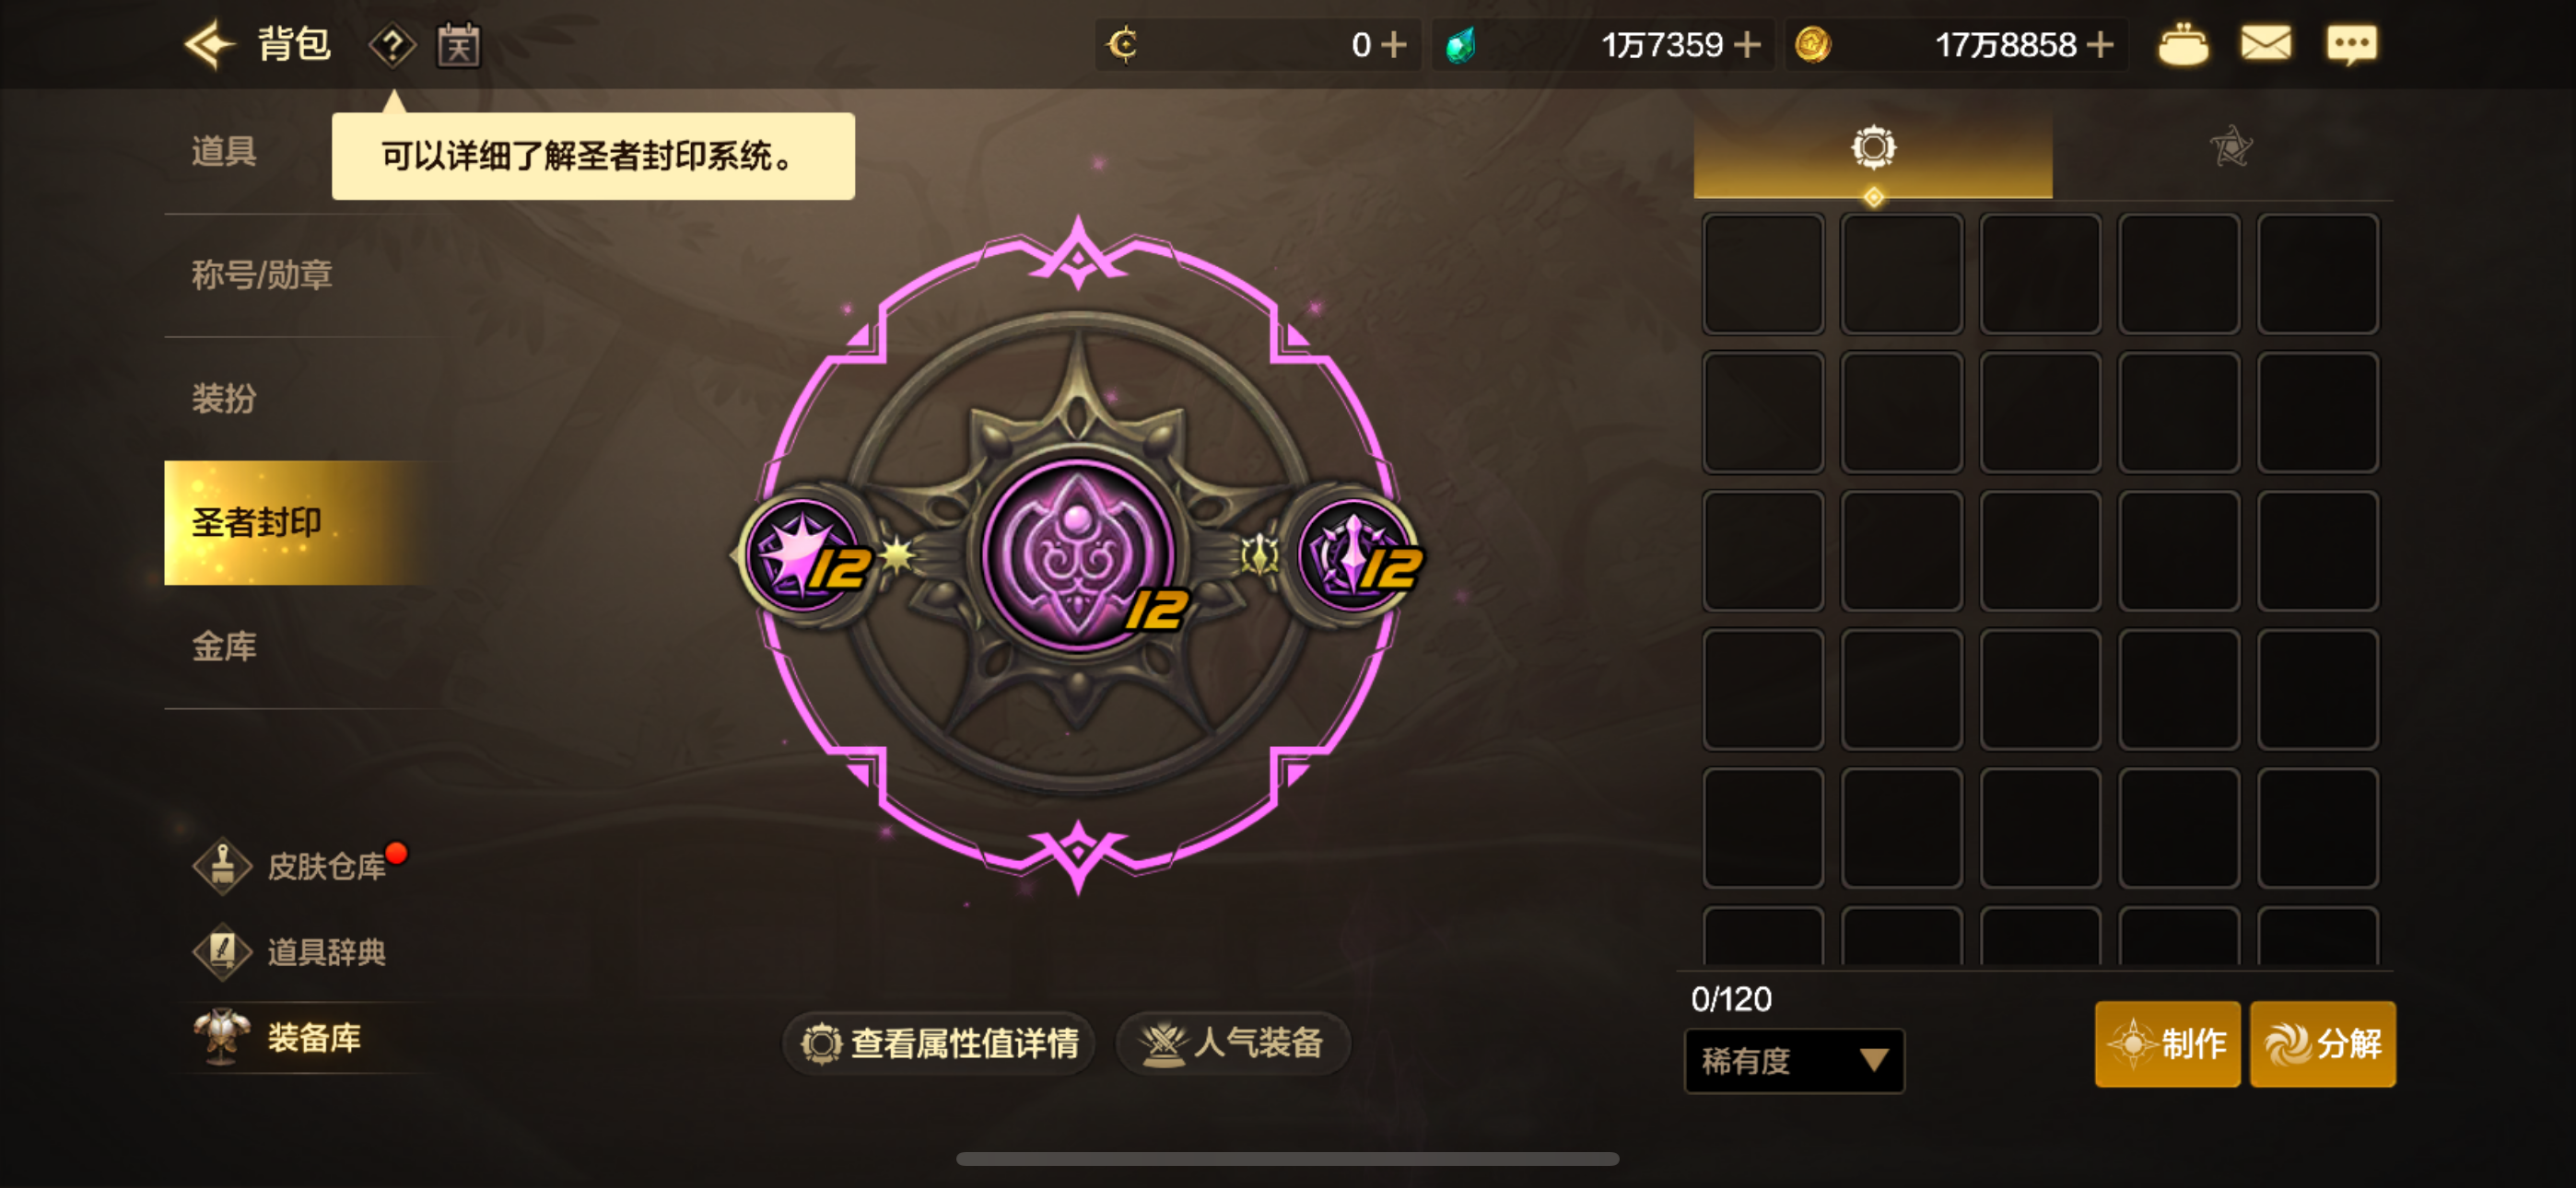Open the chat bubble icon
2576x1188 pixels.
tap(2352, 45)
